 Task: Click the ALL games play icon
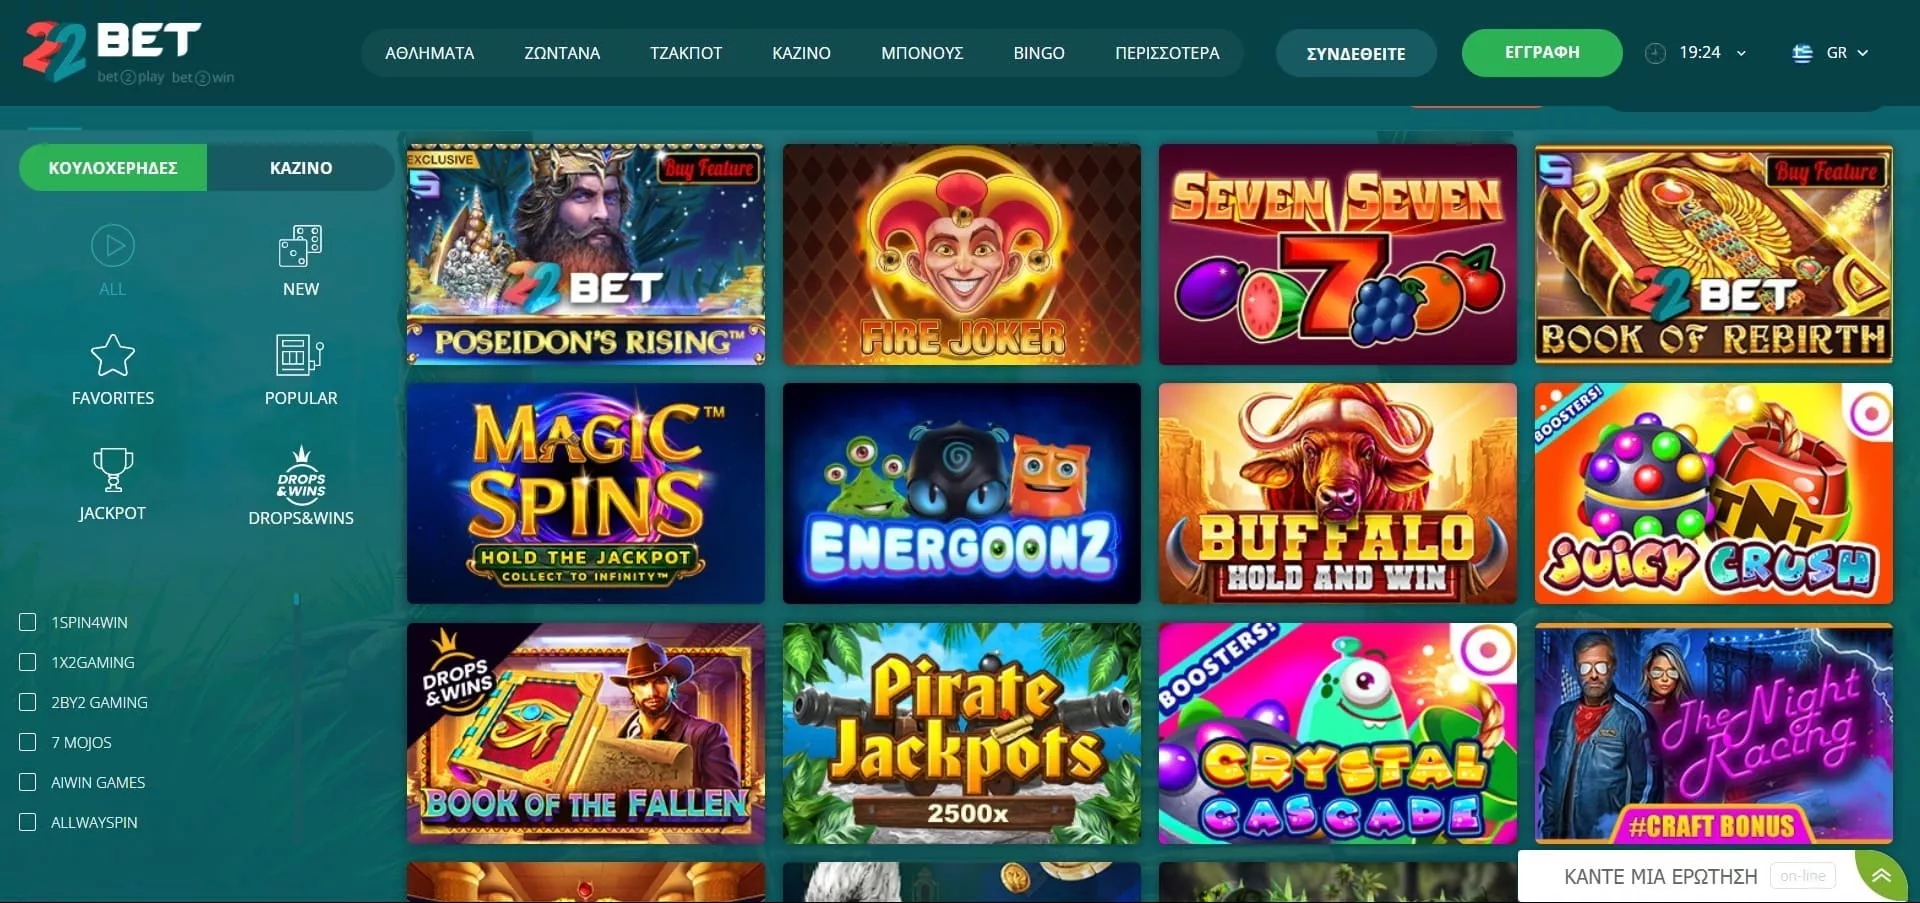pos(113,246)
